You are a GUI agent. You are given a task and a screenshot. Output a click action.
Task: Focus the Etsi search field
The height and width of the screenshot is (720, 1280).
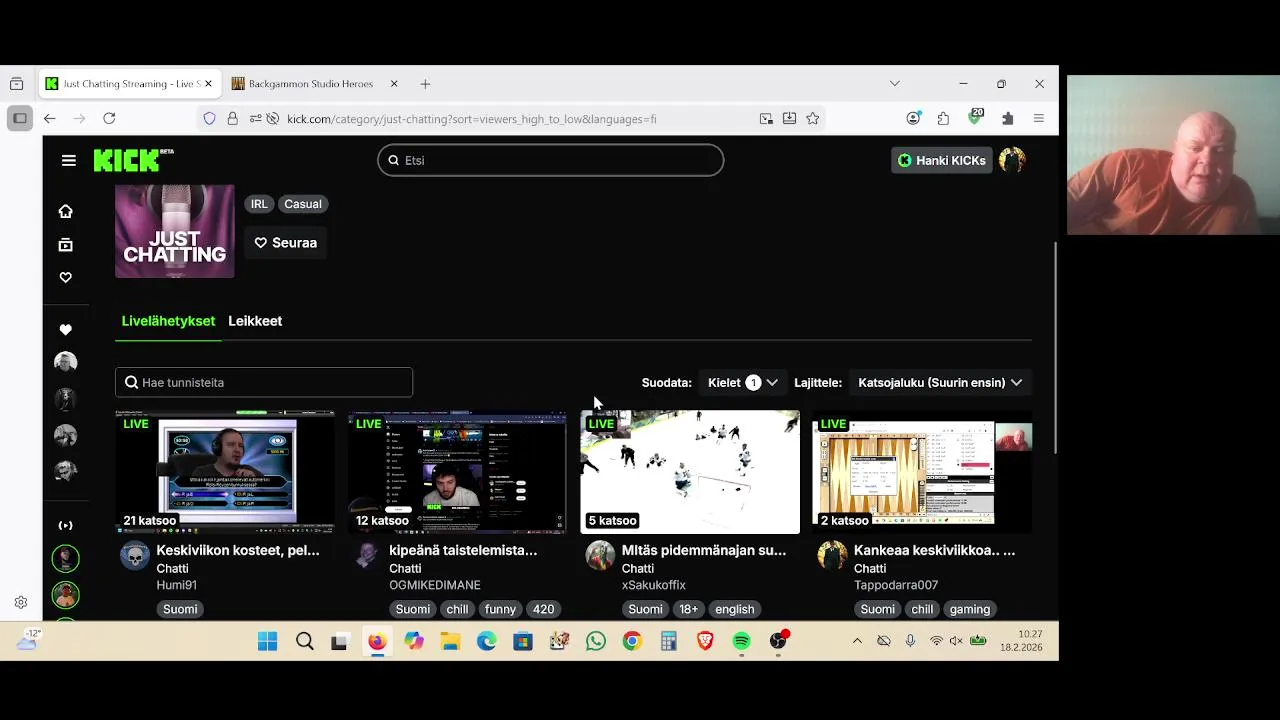pyautogui.click(x=551, y=160)
